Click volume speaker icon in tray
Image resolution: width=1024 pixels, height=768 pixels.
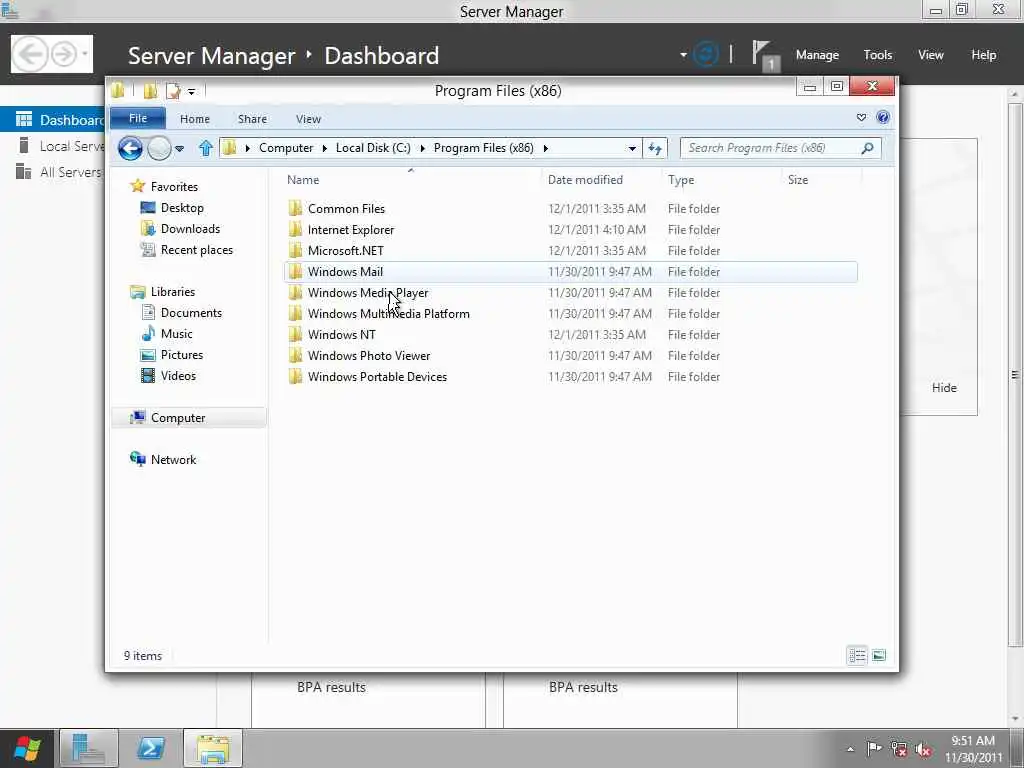pos(923,749)
